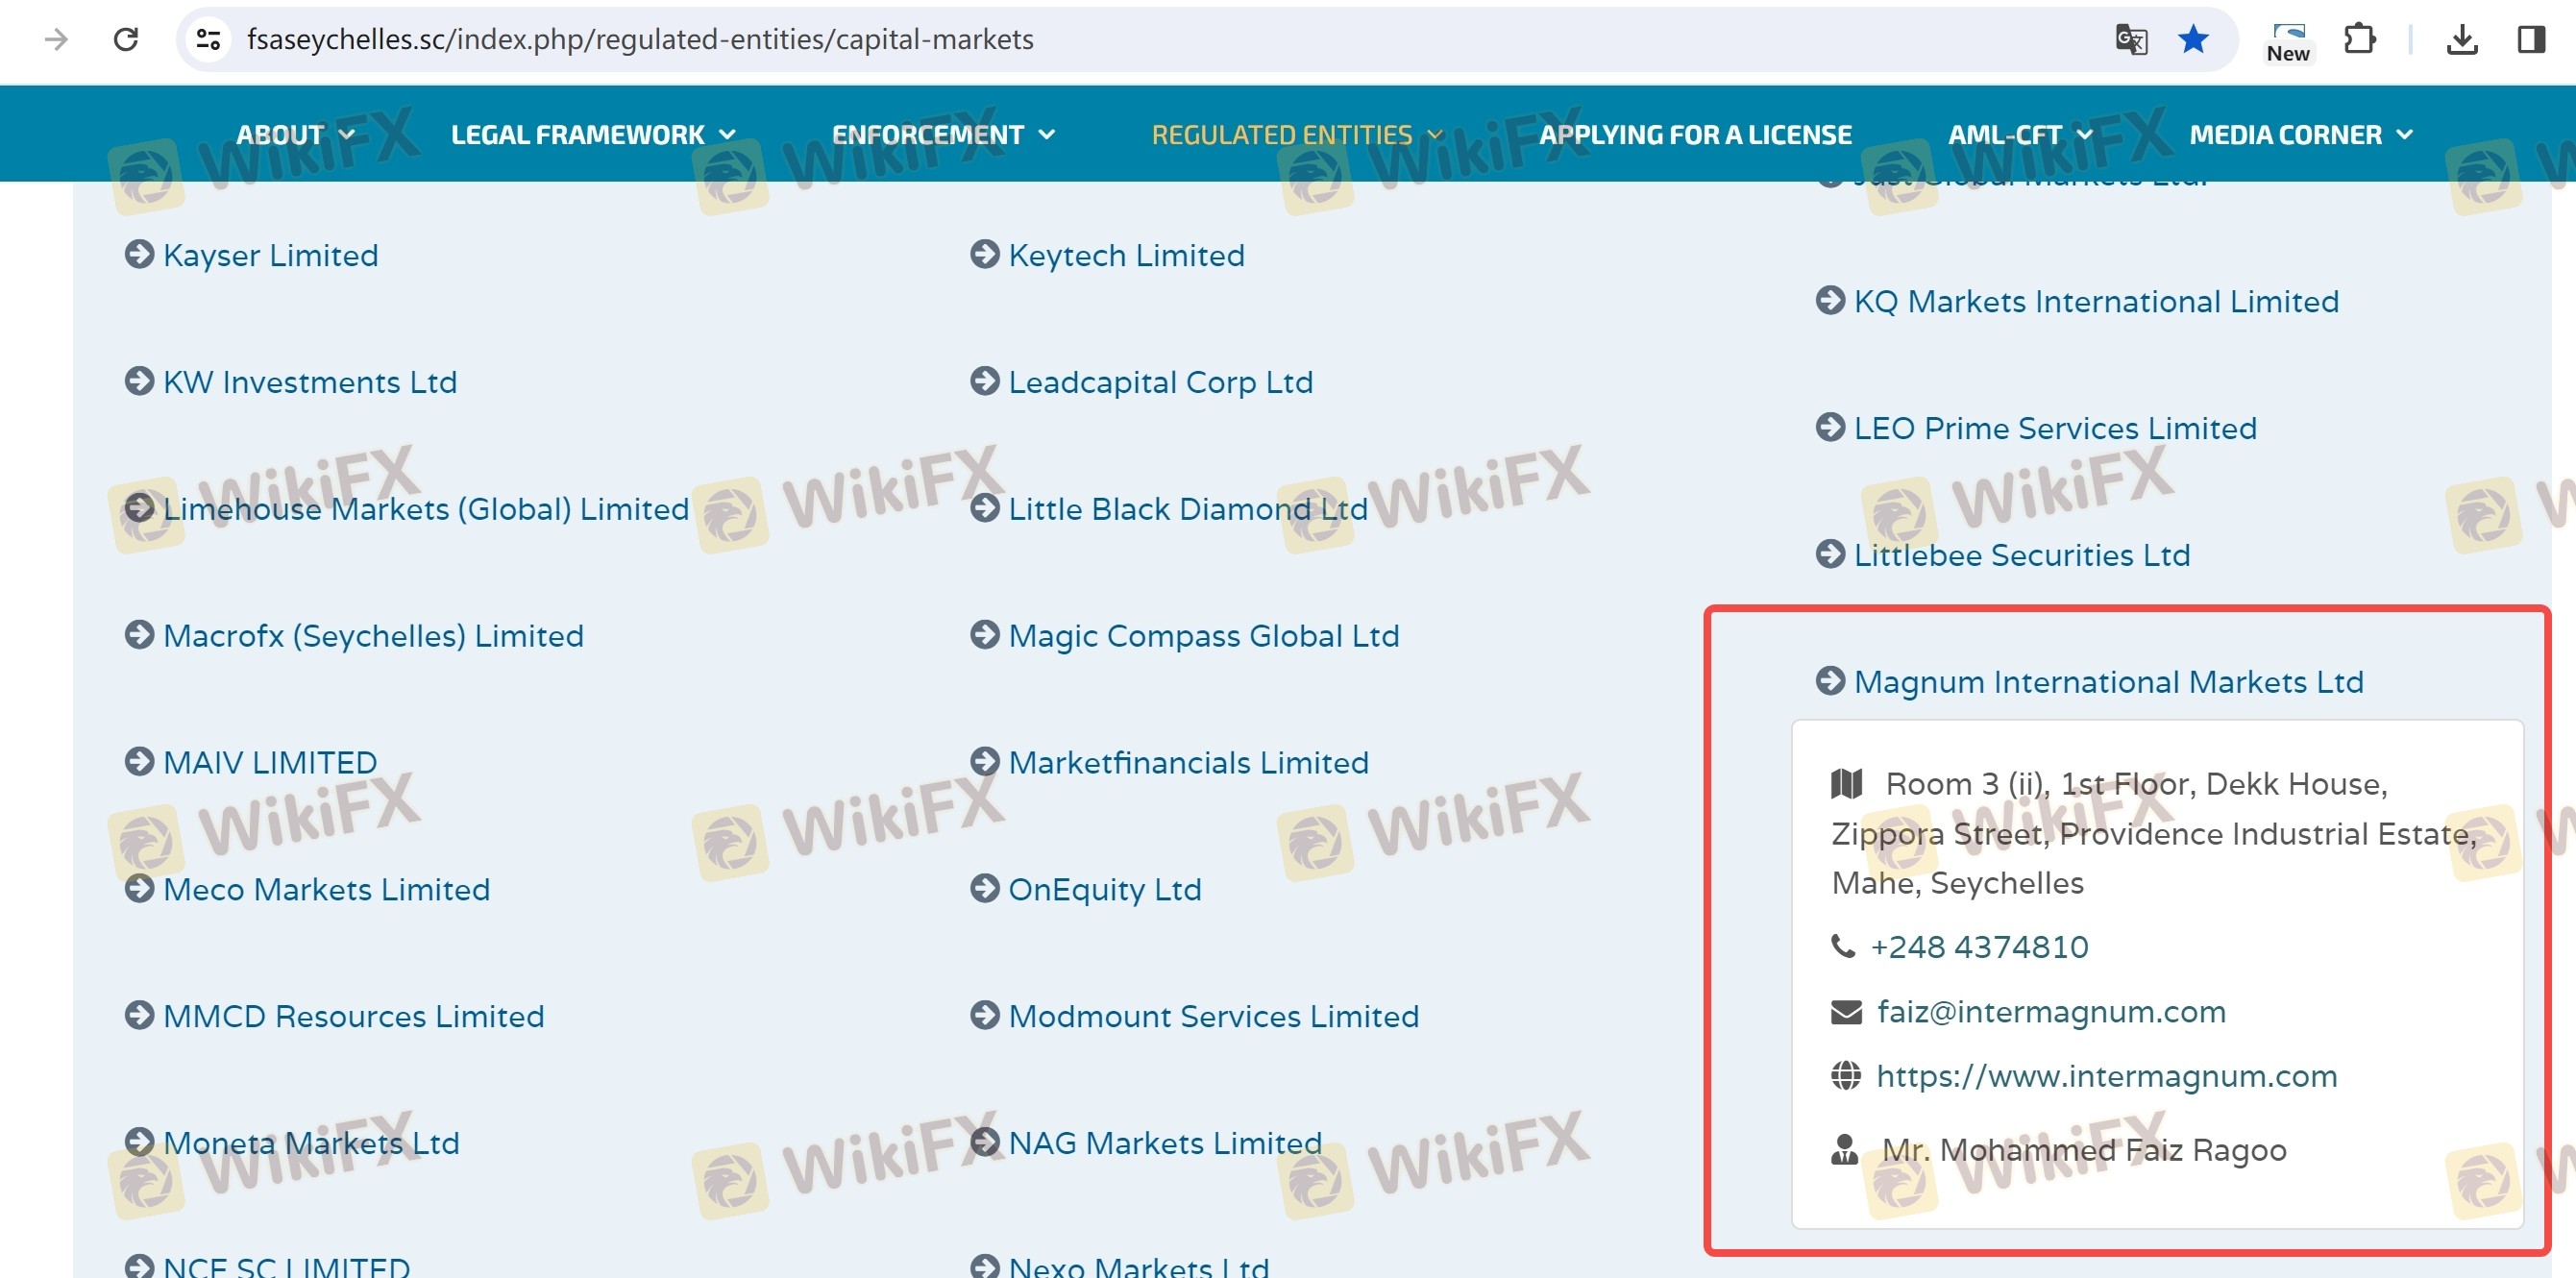Screen dimensions: 2576x1278
Task: Reload the page with the refresh icon
Action: tap(126, 39)
